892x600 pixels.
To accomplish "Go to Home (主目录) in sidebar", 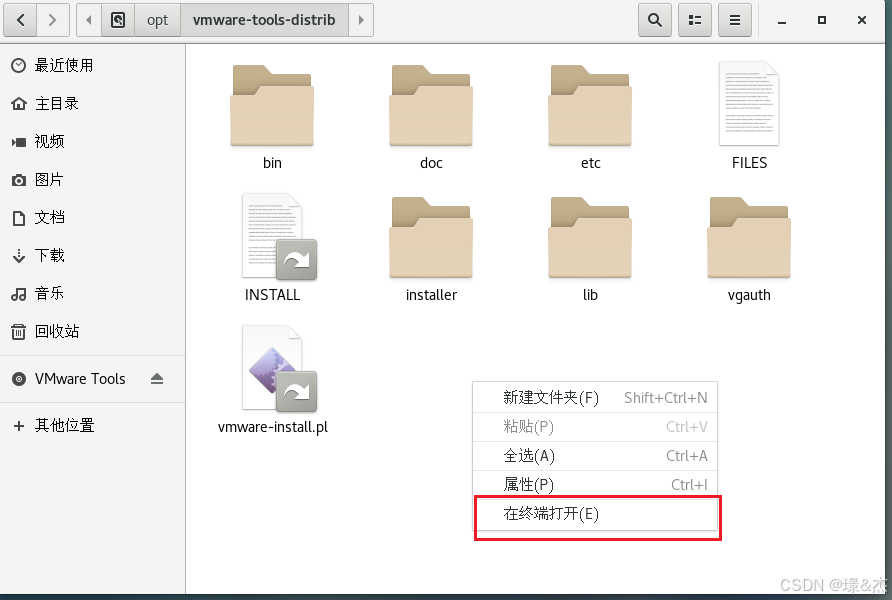I will tap(93, 104).
